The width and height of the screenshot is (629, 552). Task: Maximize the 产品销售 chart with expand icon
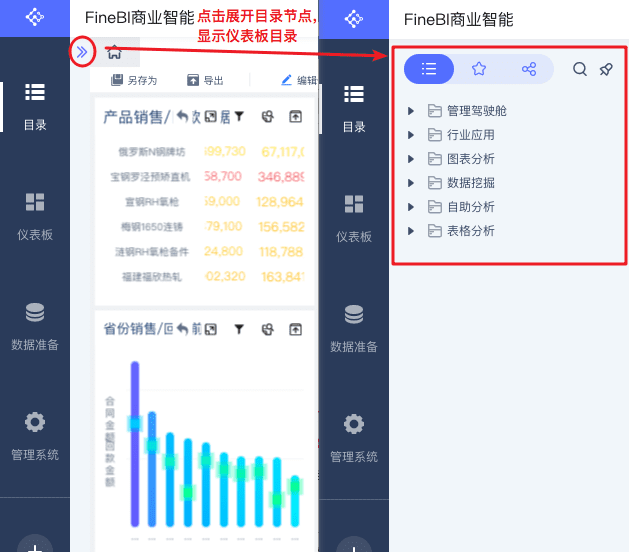(x=211, y=117)
